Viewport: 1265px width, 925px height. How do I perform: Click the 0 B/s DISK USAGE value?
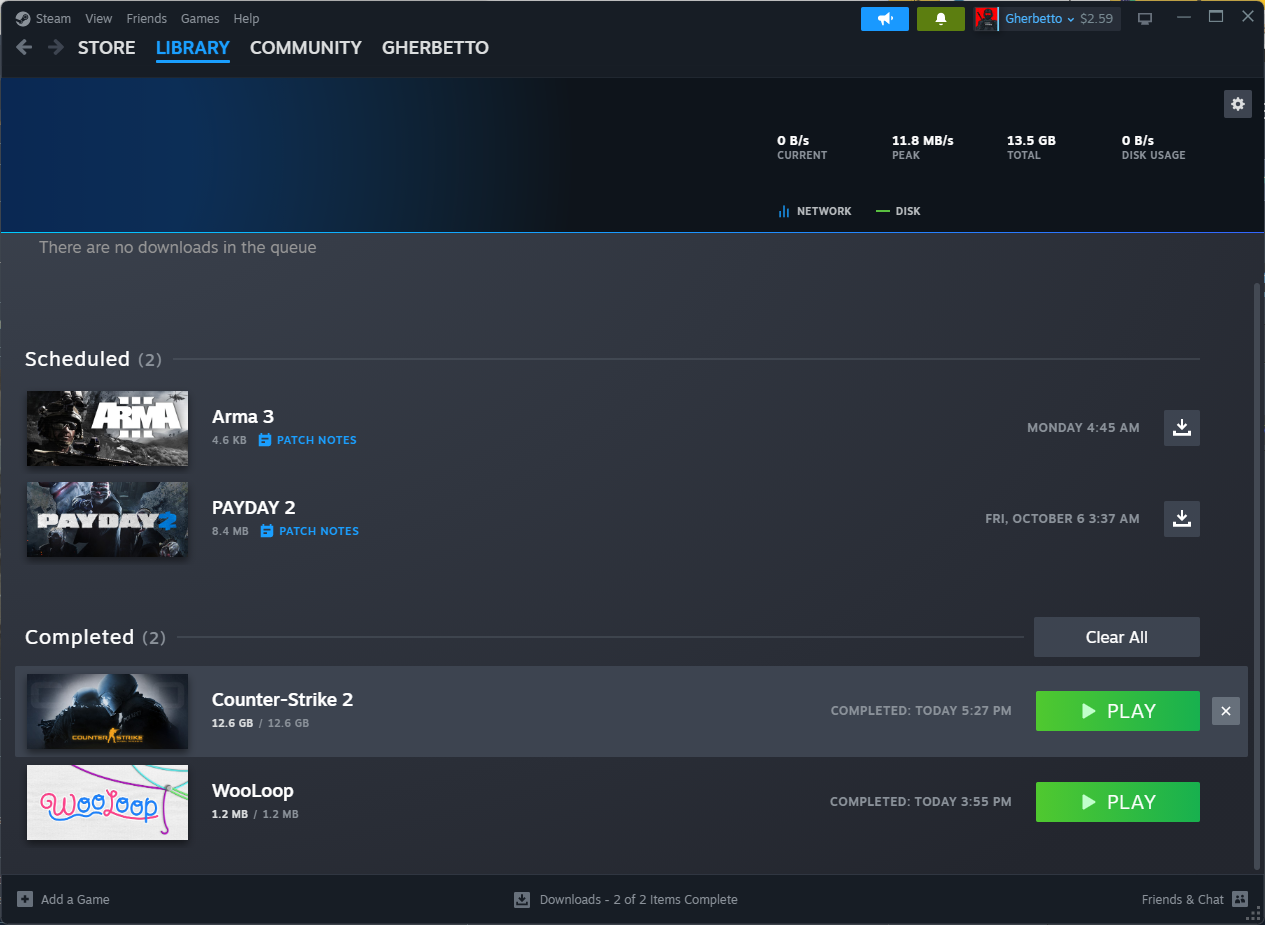point(1138,141)
